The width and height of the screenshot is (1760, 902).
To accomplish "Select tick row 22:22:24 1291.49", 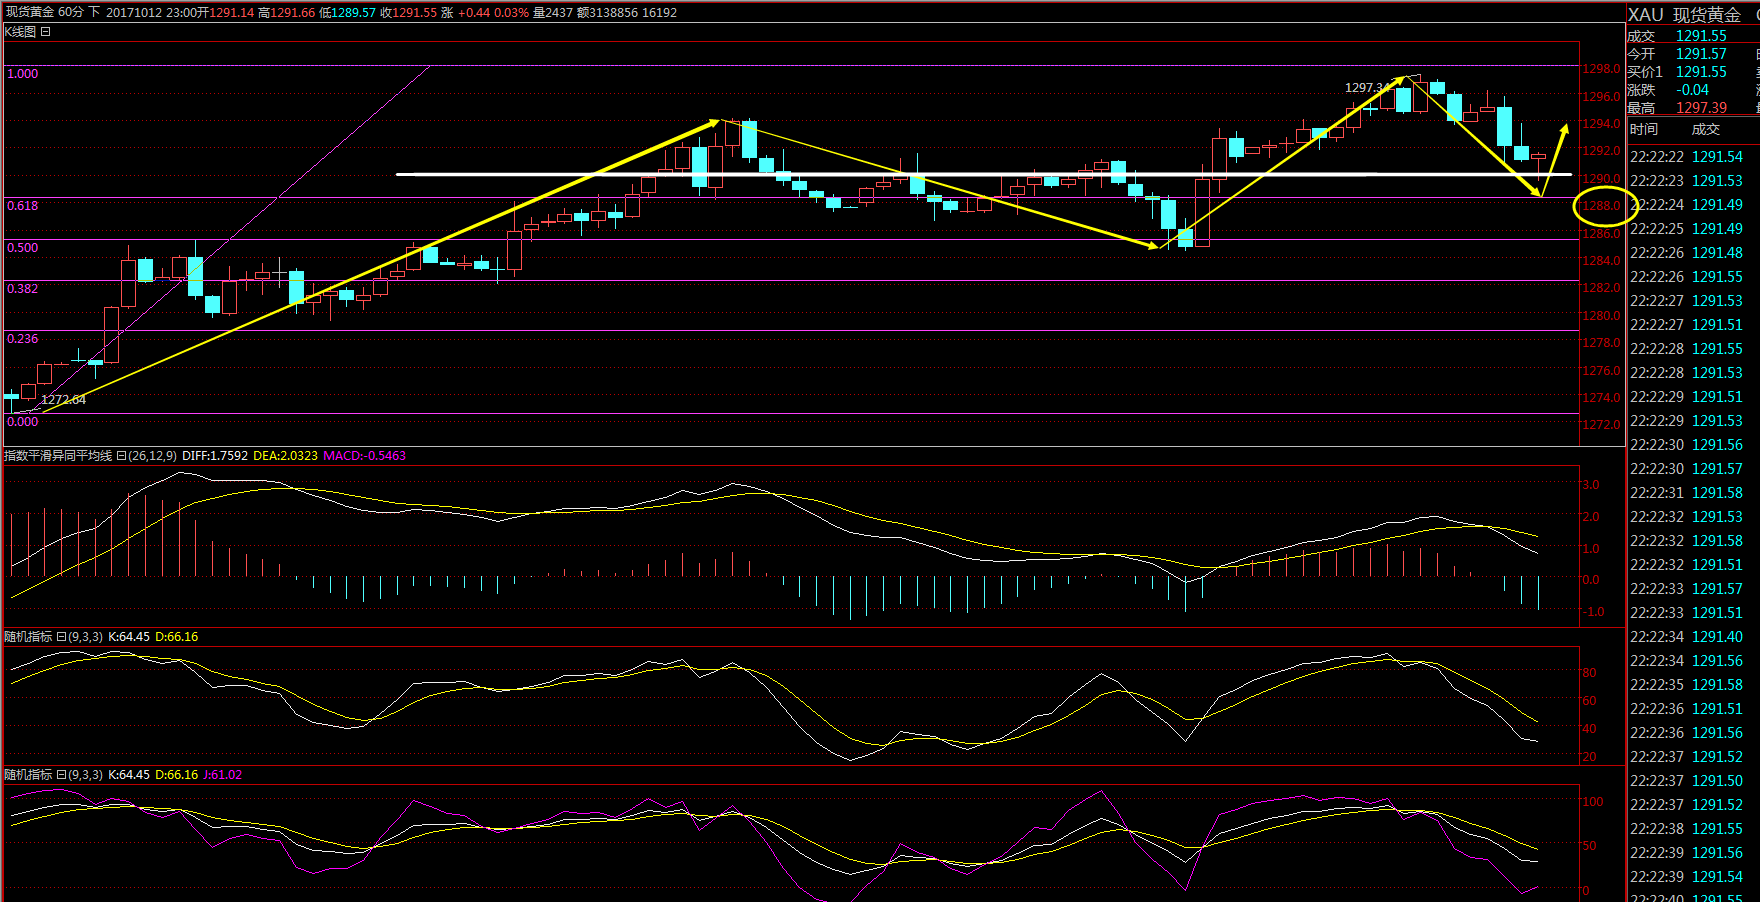I will [x=1686, y=205].
